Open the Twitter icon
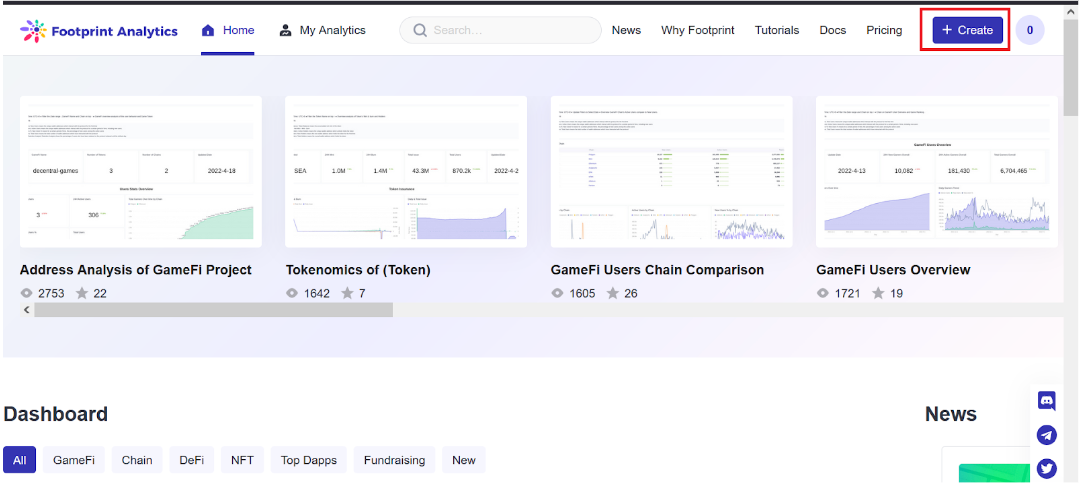 pos(1047,469)
